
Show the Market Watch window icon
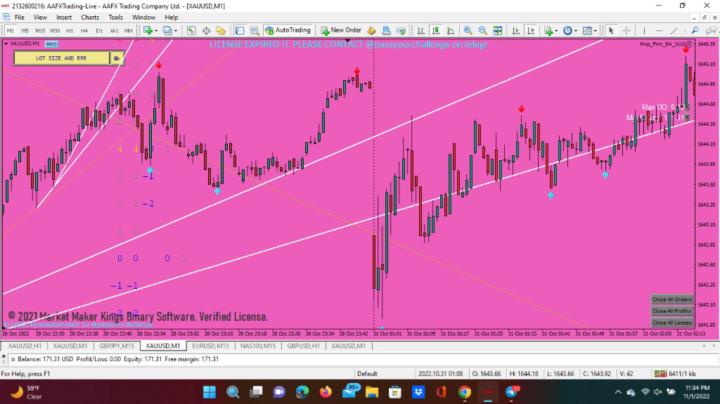point(191,31)
